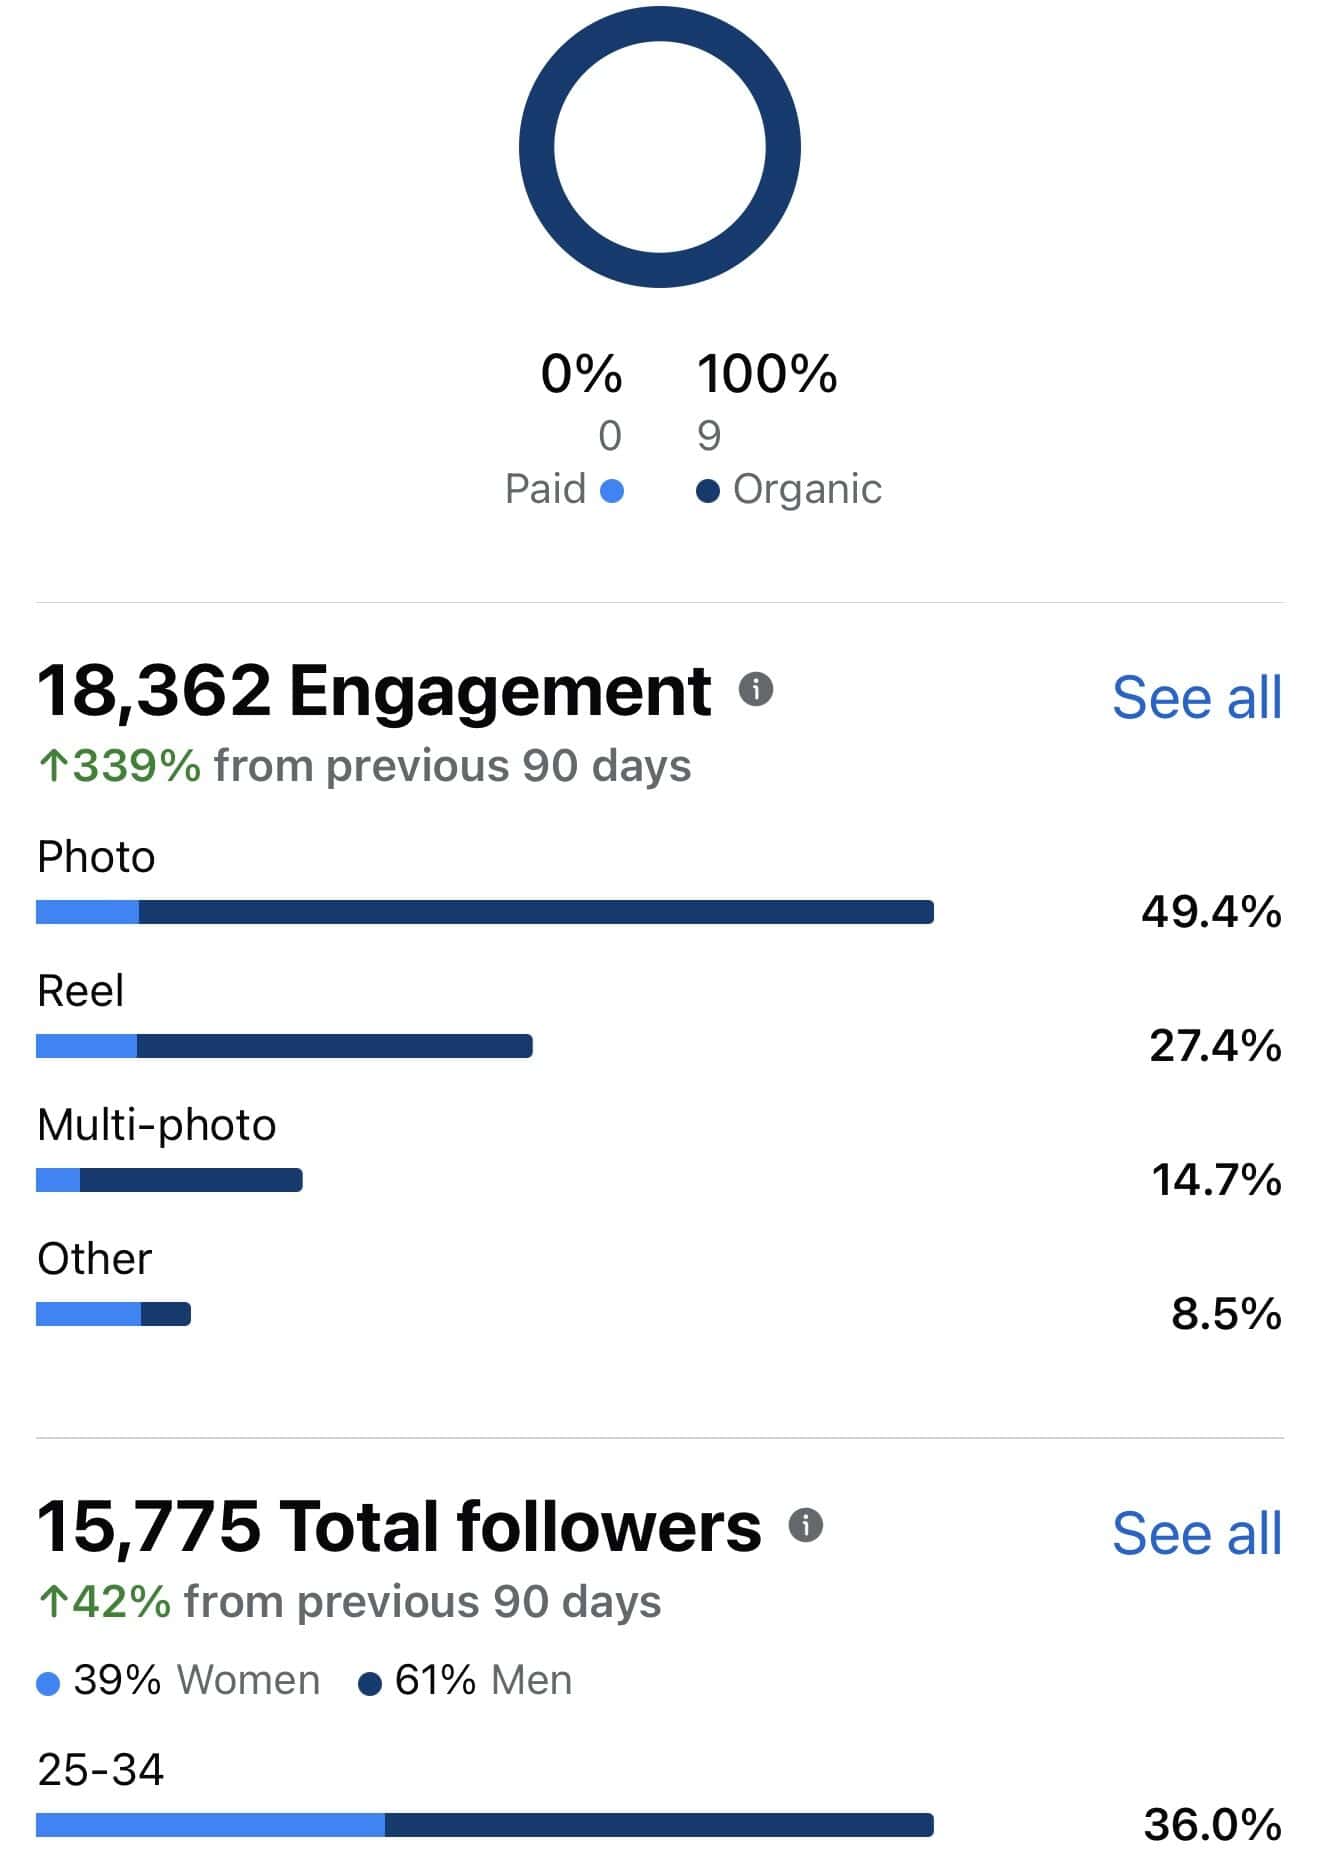Select the Reel engagement bar

point(284,1045)
